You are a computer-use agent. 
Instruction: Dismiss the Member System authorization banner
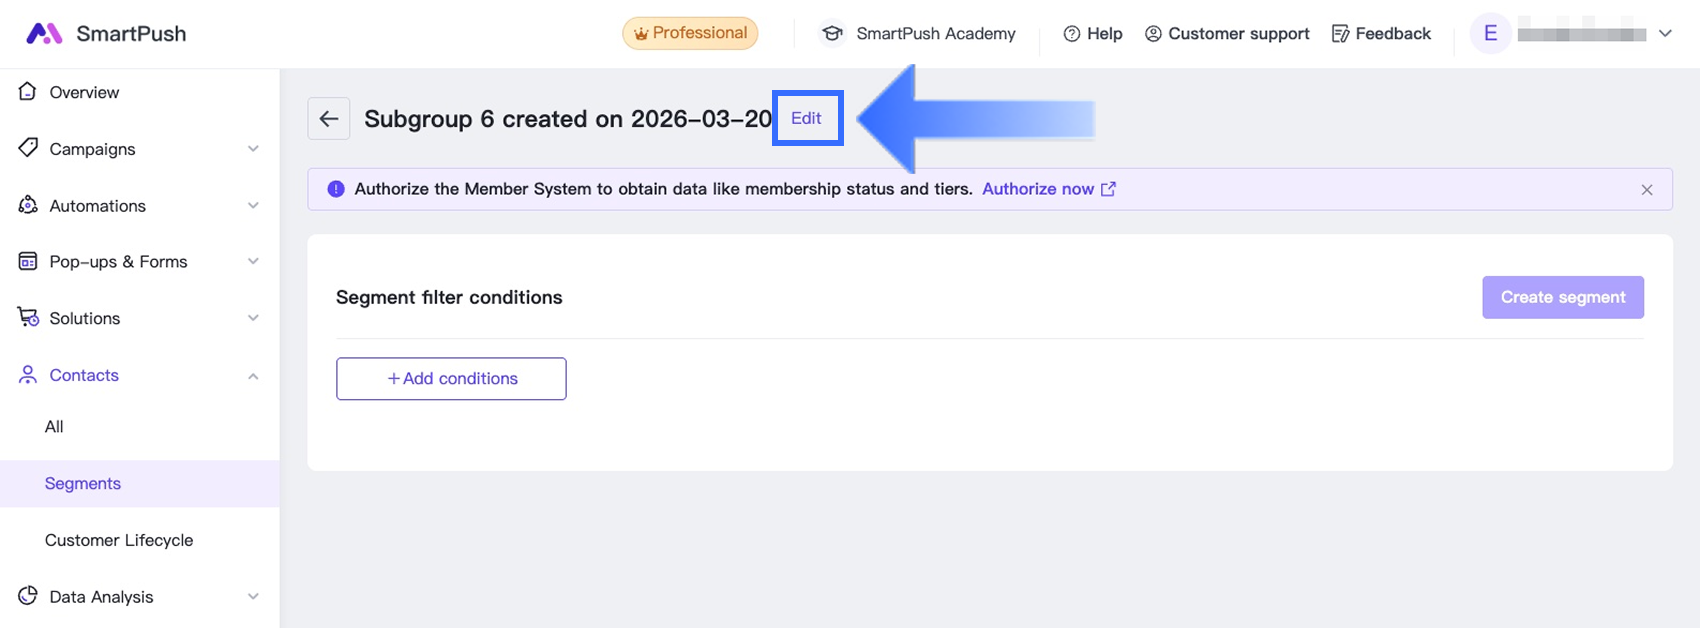[x=1647, y=190]
